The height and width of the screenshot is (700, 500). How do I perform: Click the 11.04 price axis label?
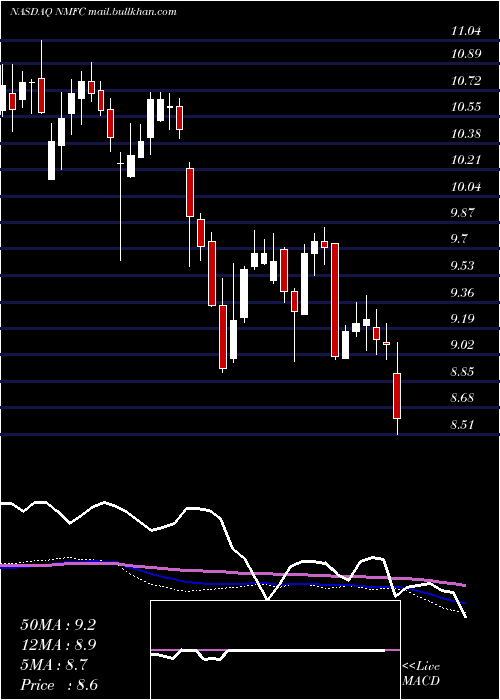(466, 31)
